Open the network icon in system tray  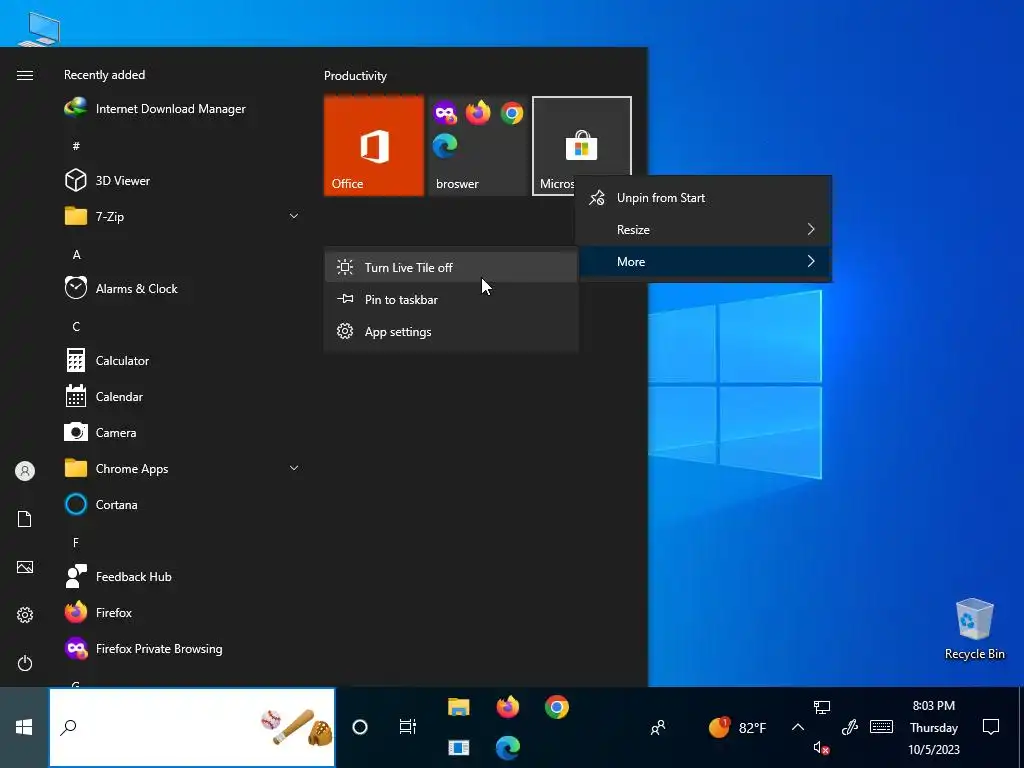click(x=821, y=707)
